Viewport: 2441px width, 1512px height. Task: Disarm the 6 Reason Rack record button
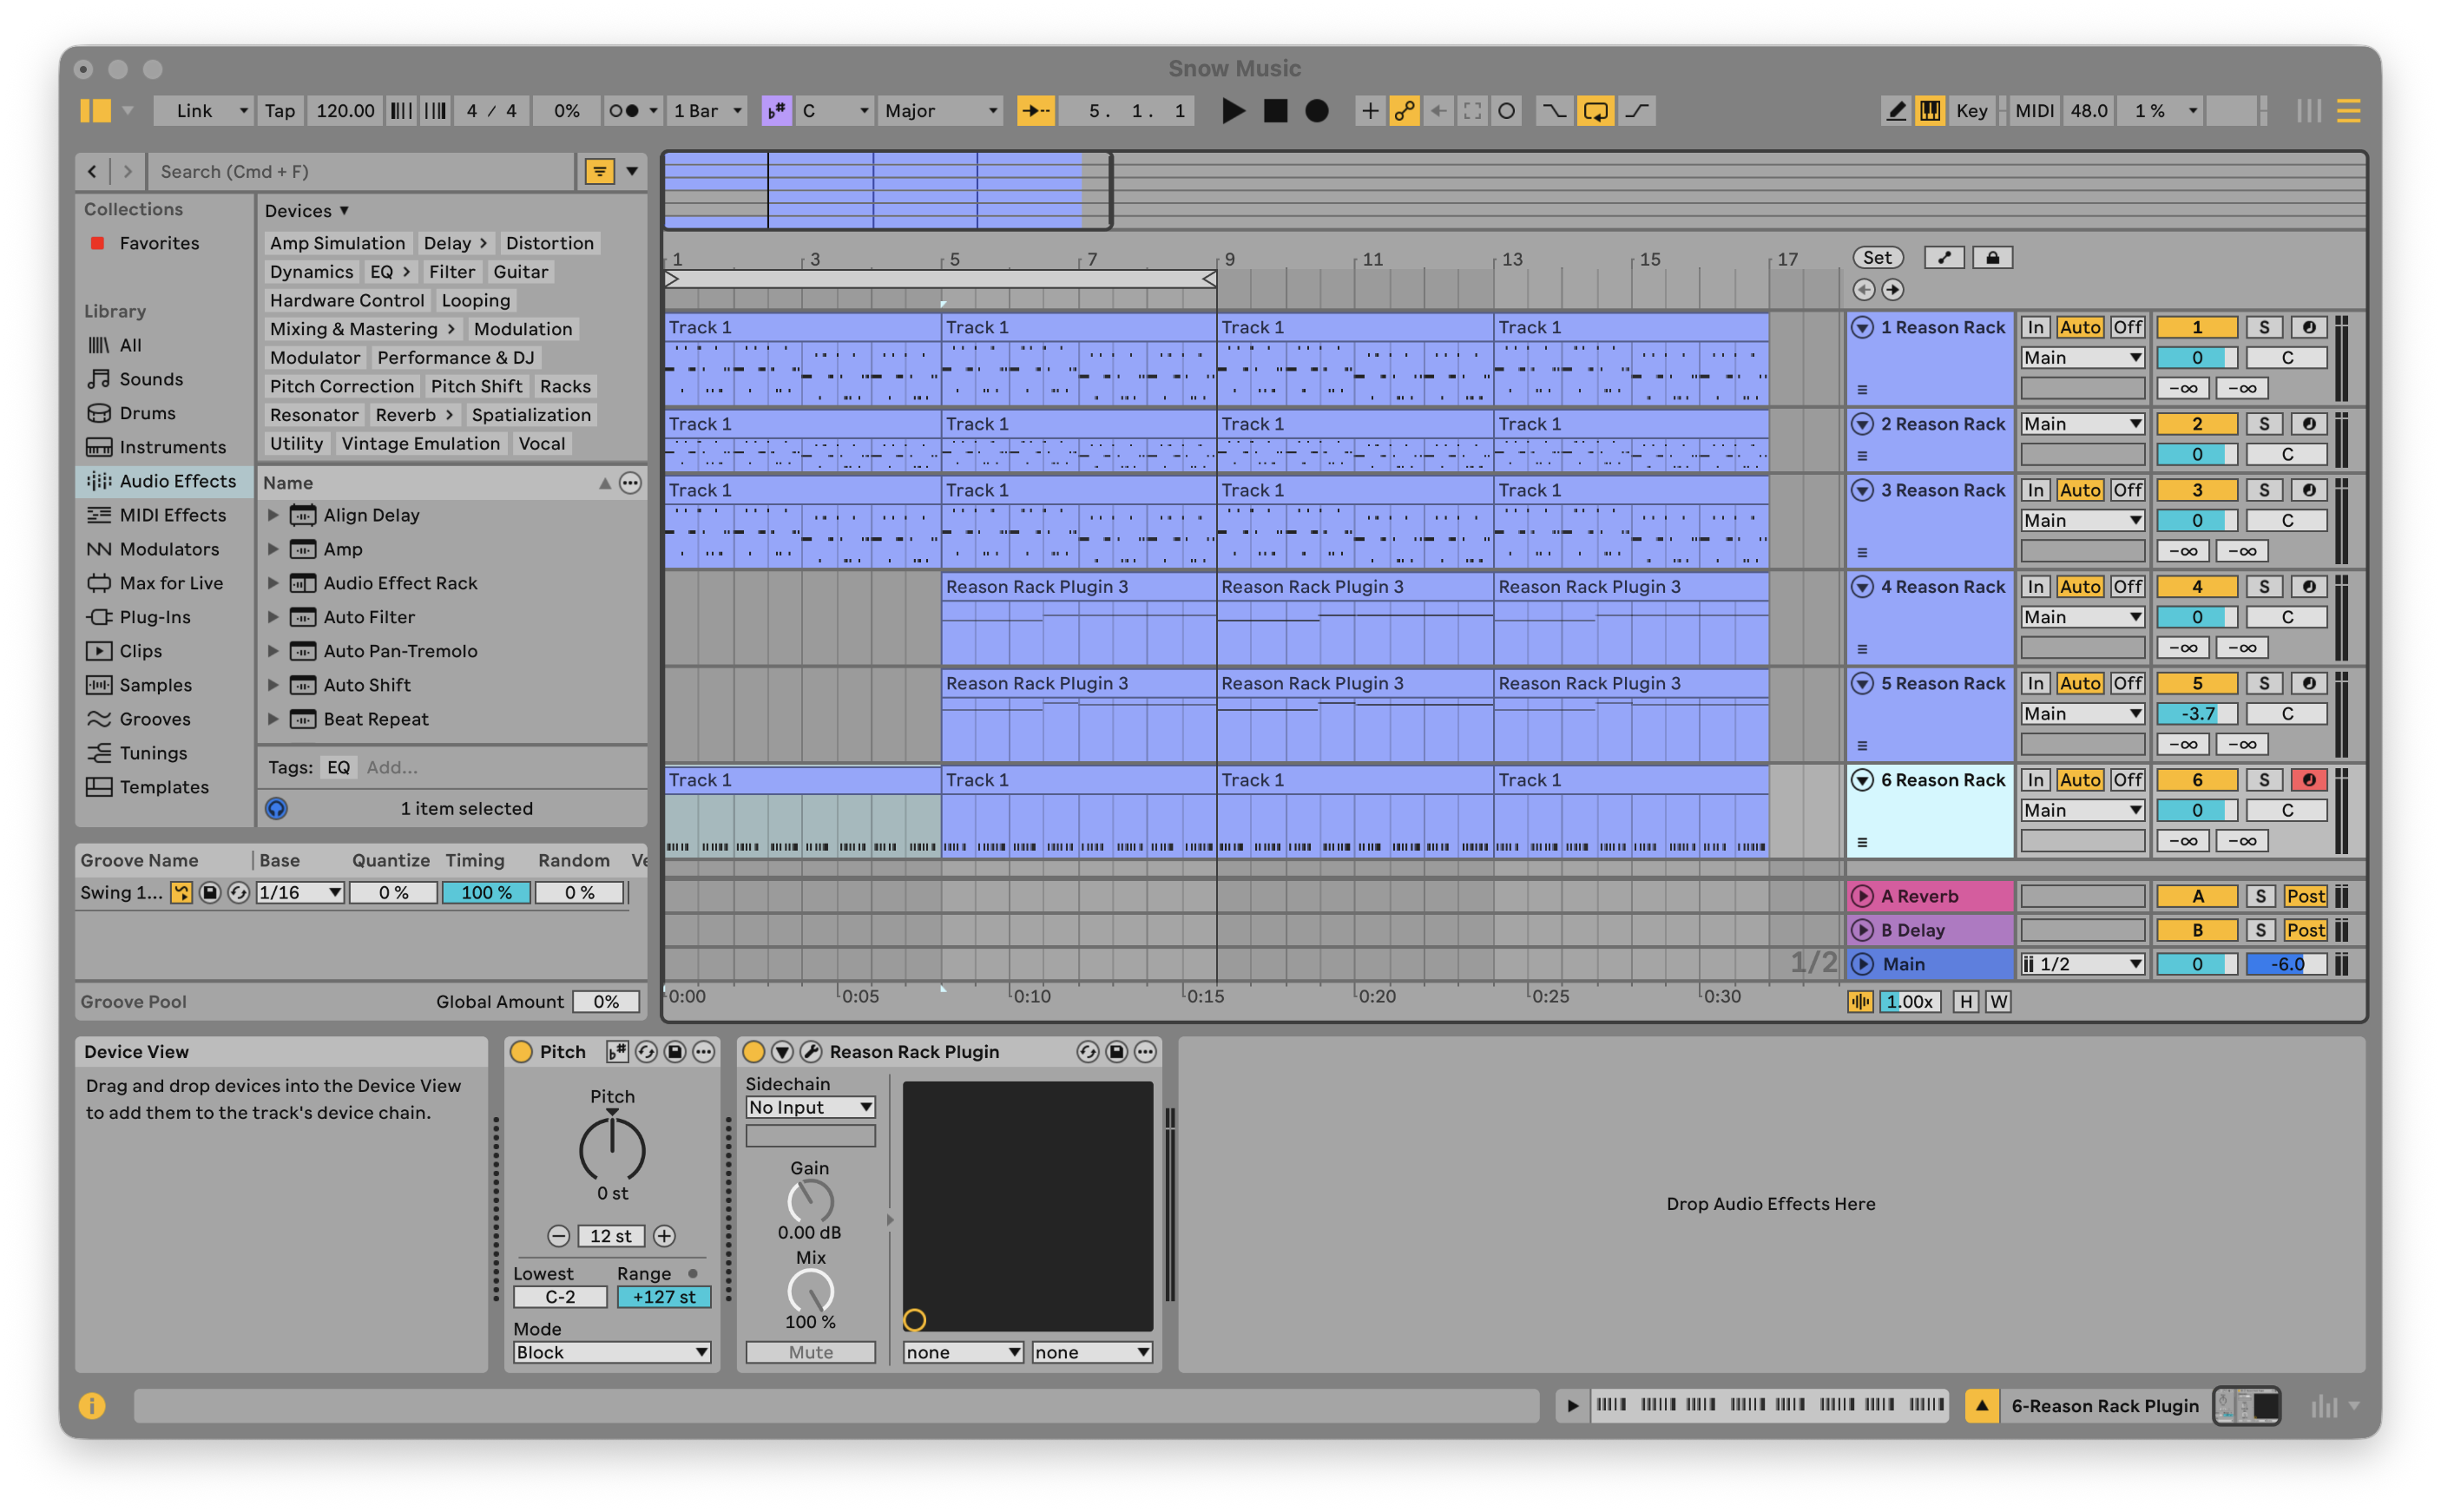[2309, 780]
